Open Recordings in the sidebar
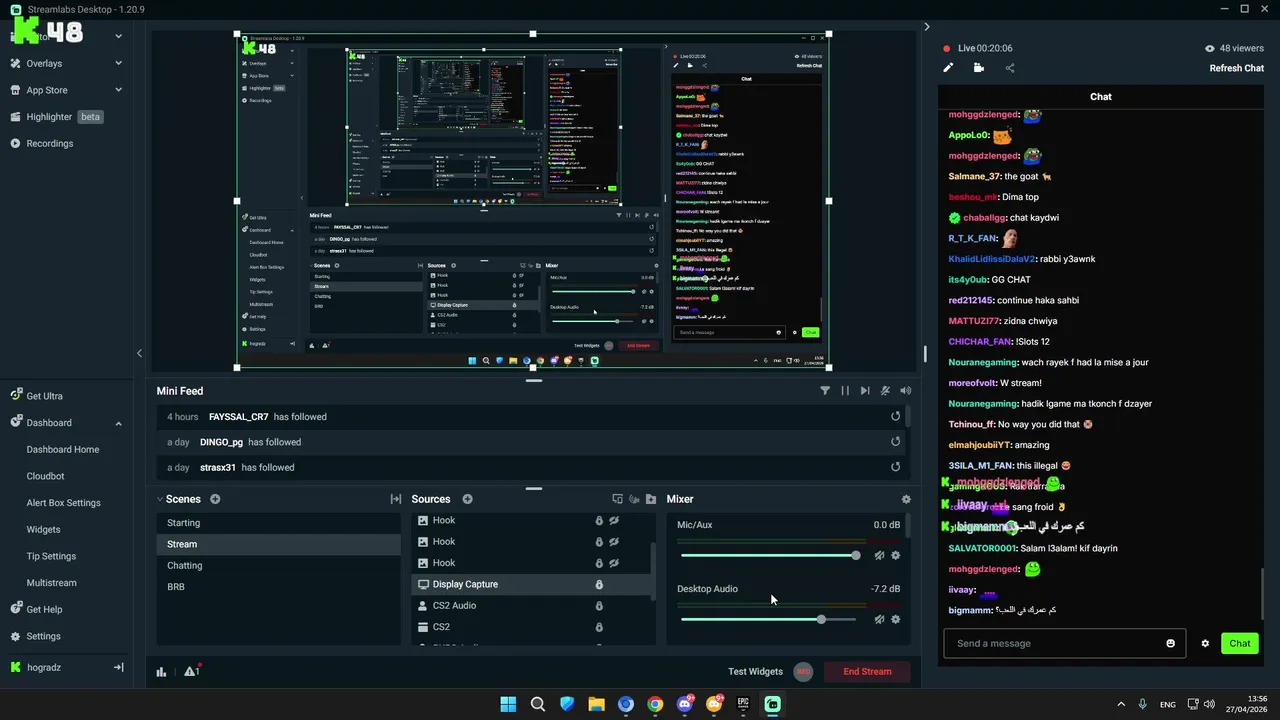The height and width of the screenshot is (720, 1280). click(50, 143)
